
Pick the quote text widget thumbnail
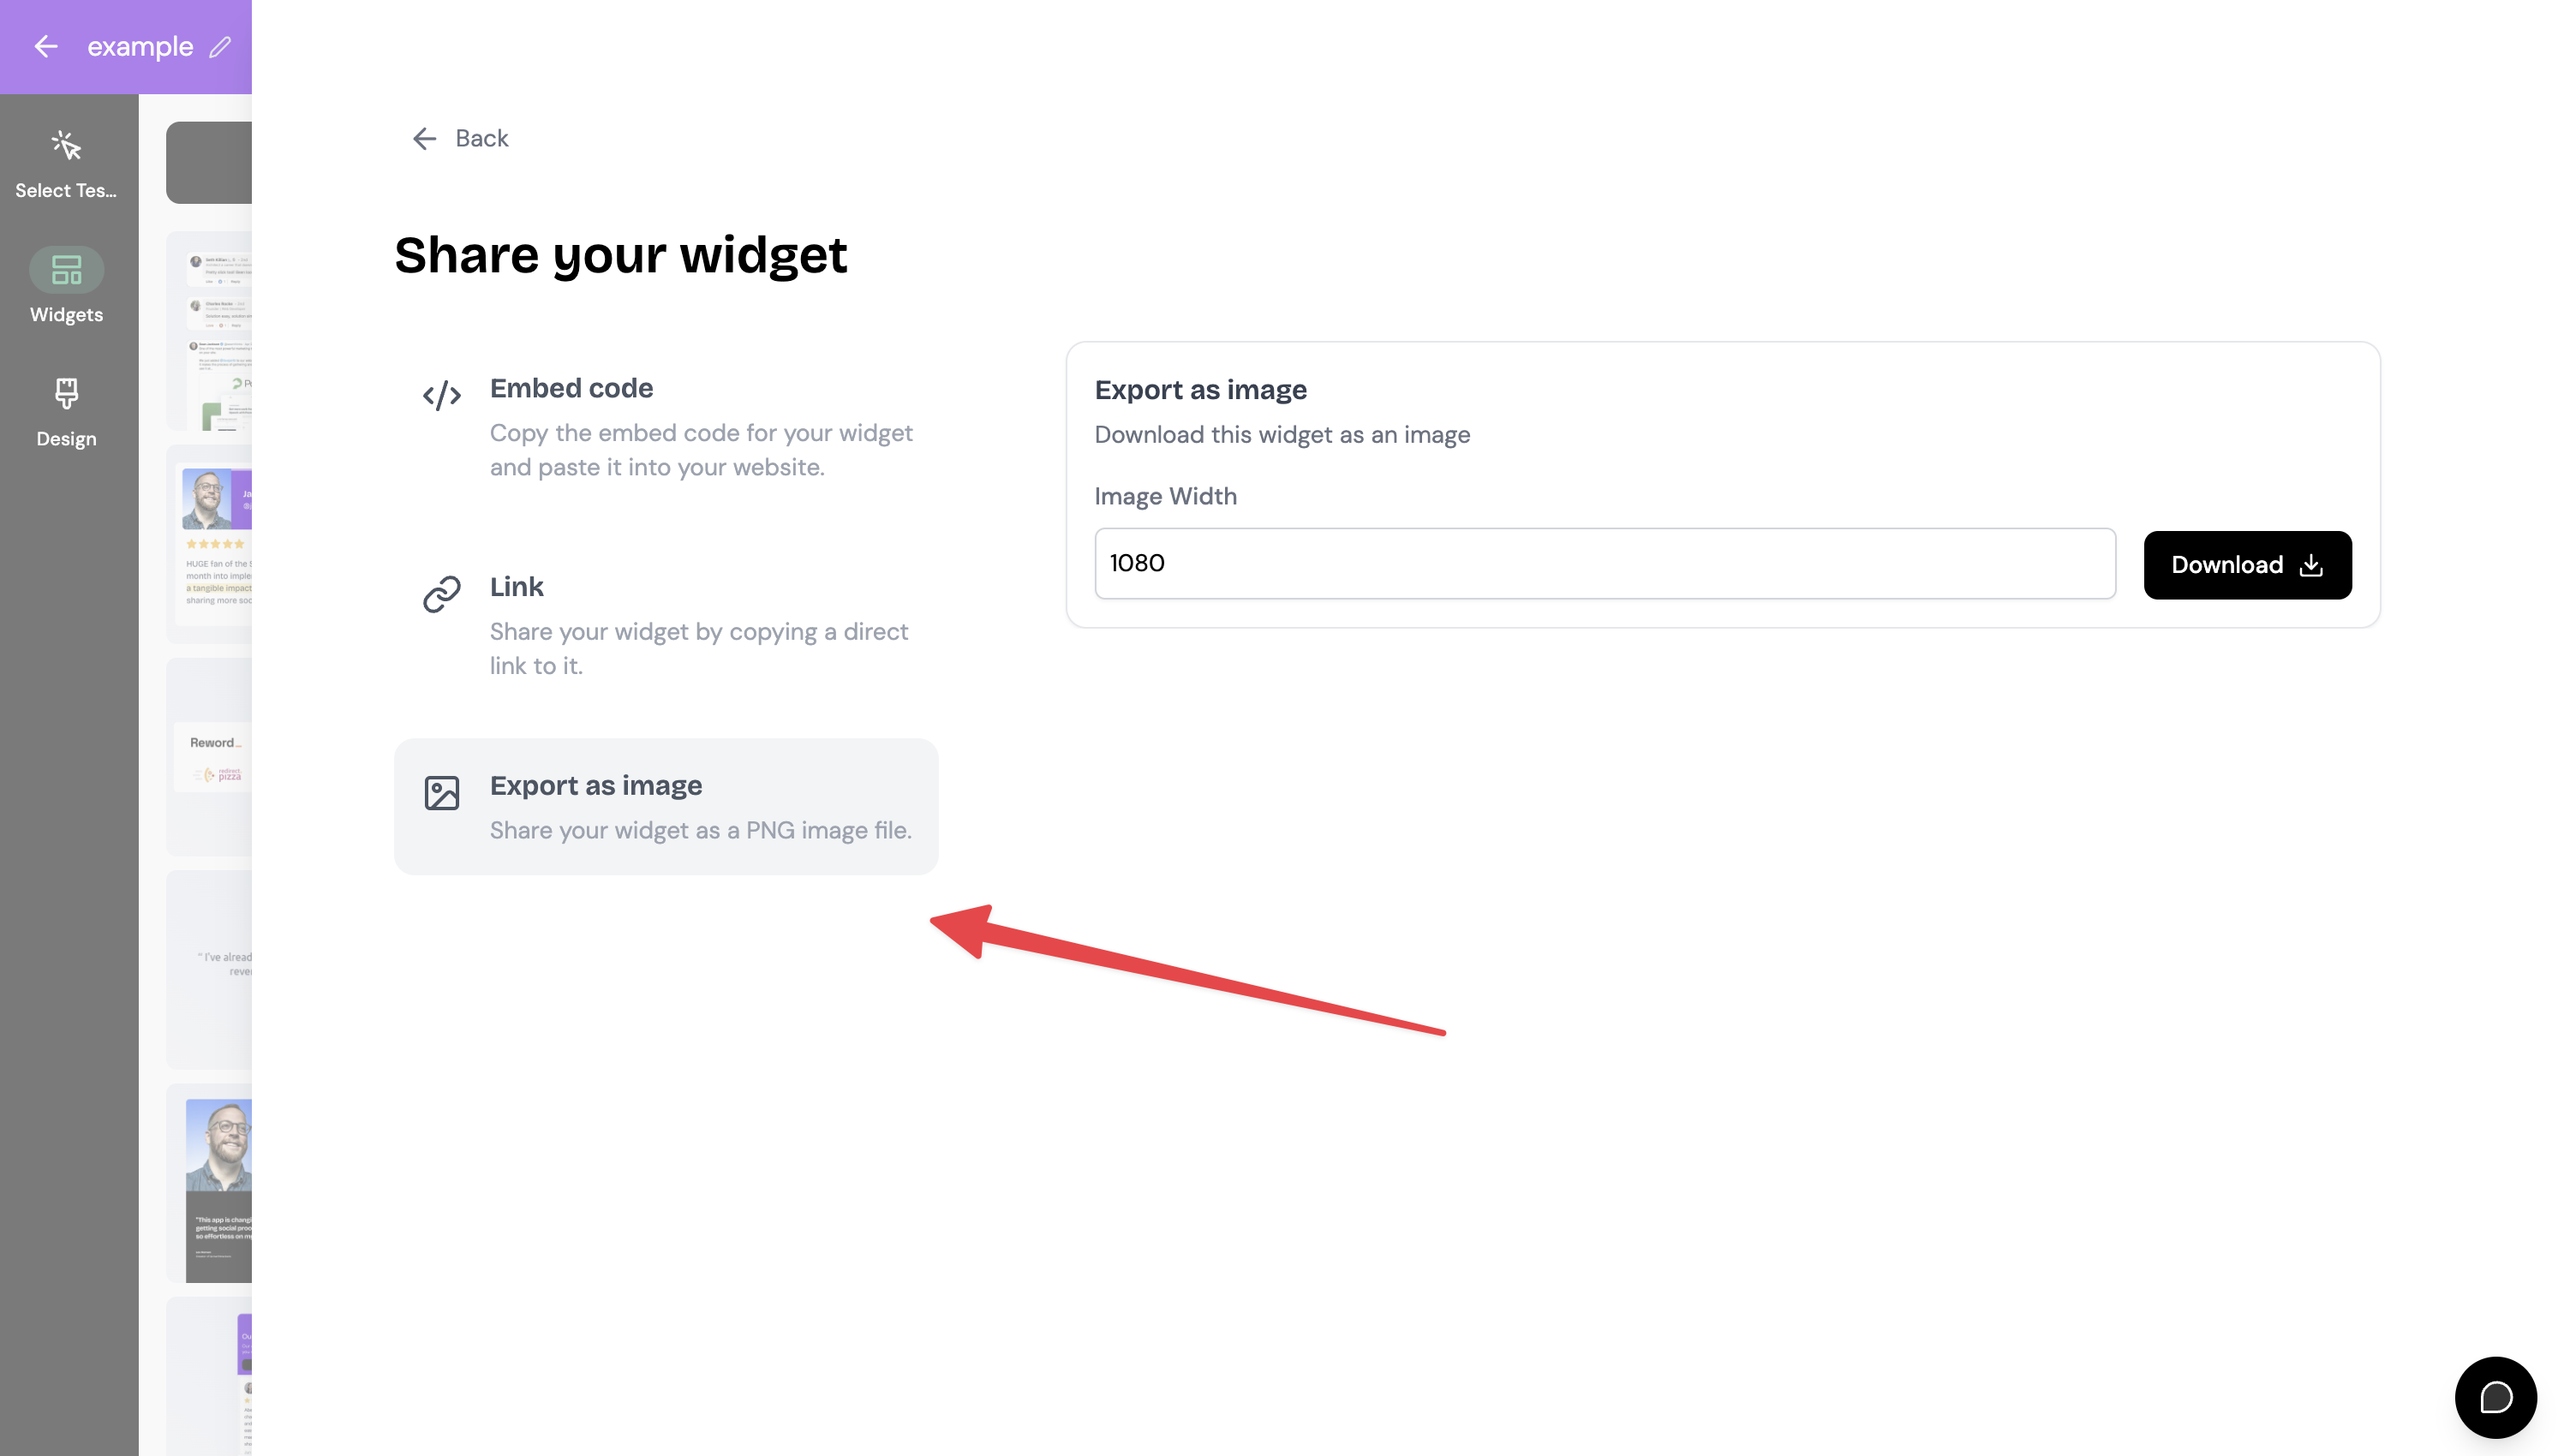coord(210,970)
